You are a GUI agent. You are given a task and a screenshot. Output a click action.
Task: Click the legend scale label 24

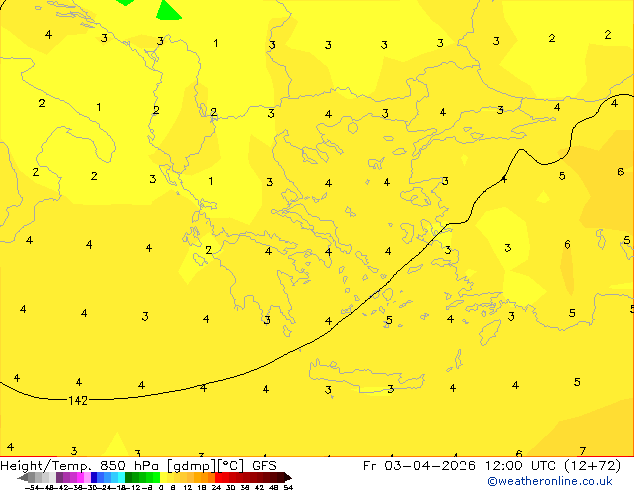216,487
